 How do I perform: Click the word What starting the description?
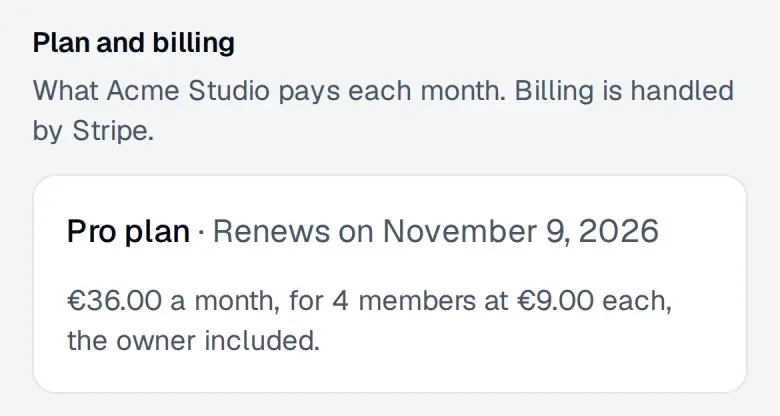65,91
